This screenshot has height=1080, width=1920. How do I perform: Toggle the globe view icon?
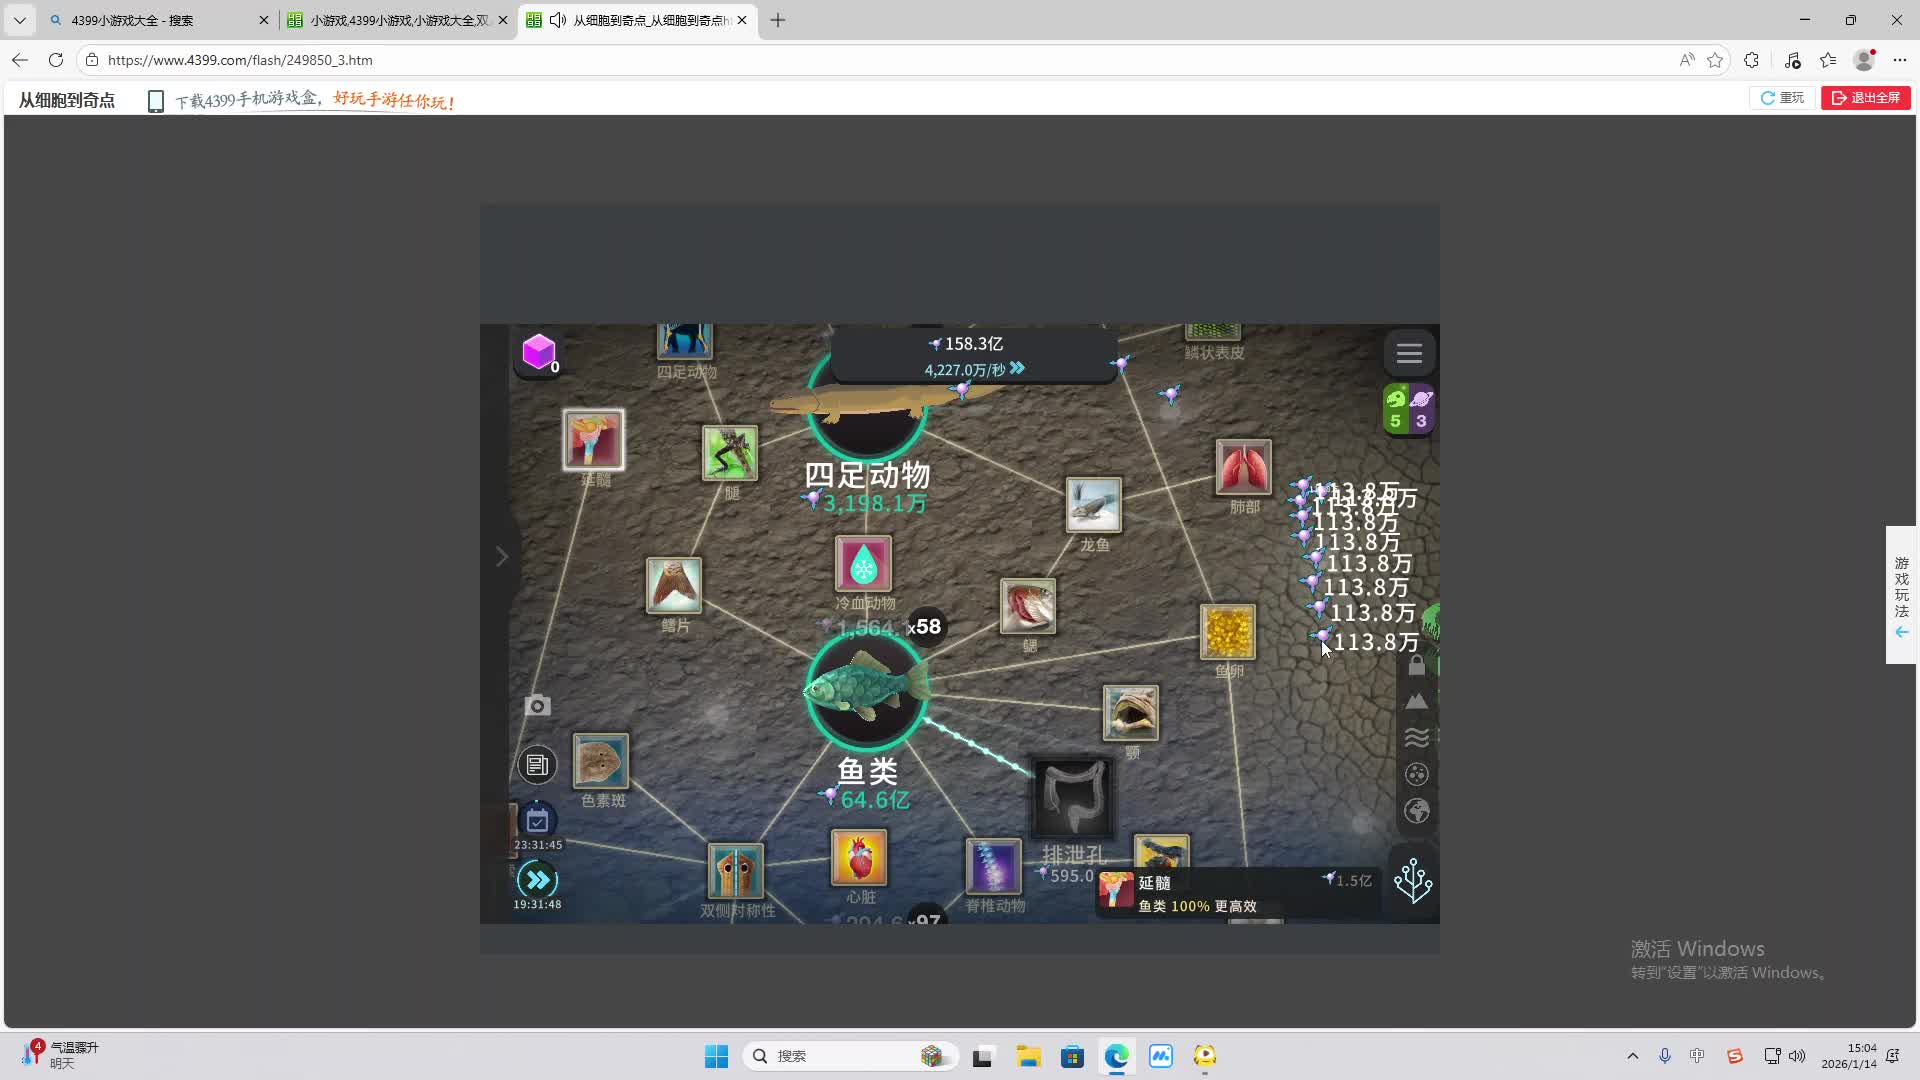(x=1416, y=811)
